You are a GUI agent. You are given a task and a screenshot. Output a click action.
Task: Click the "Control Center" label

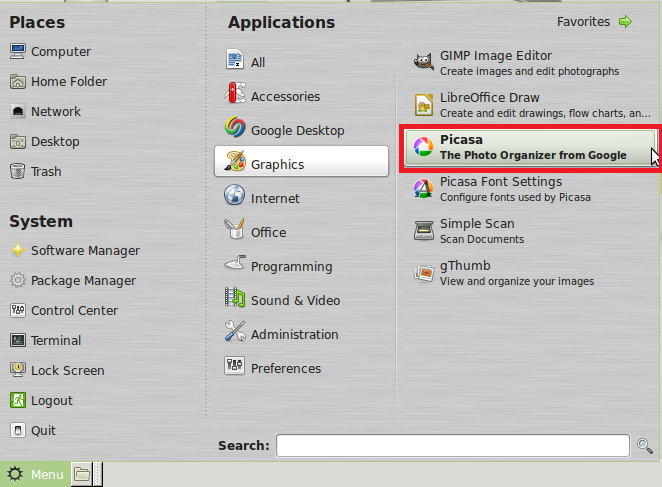point(74,310)
